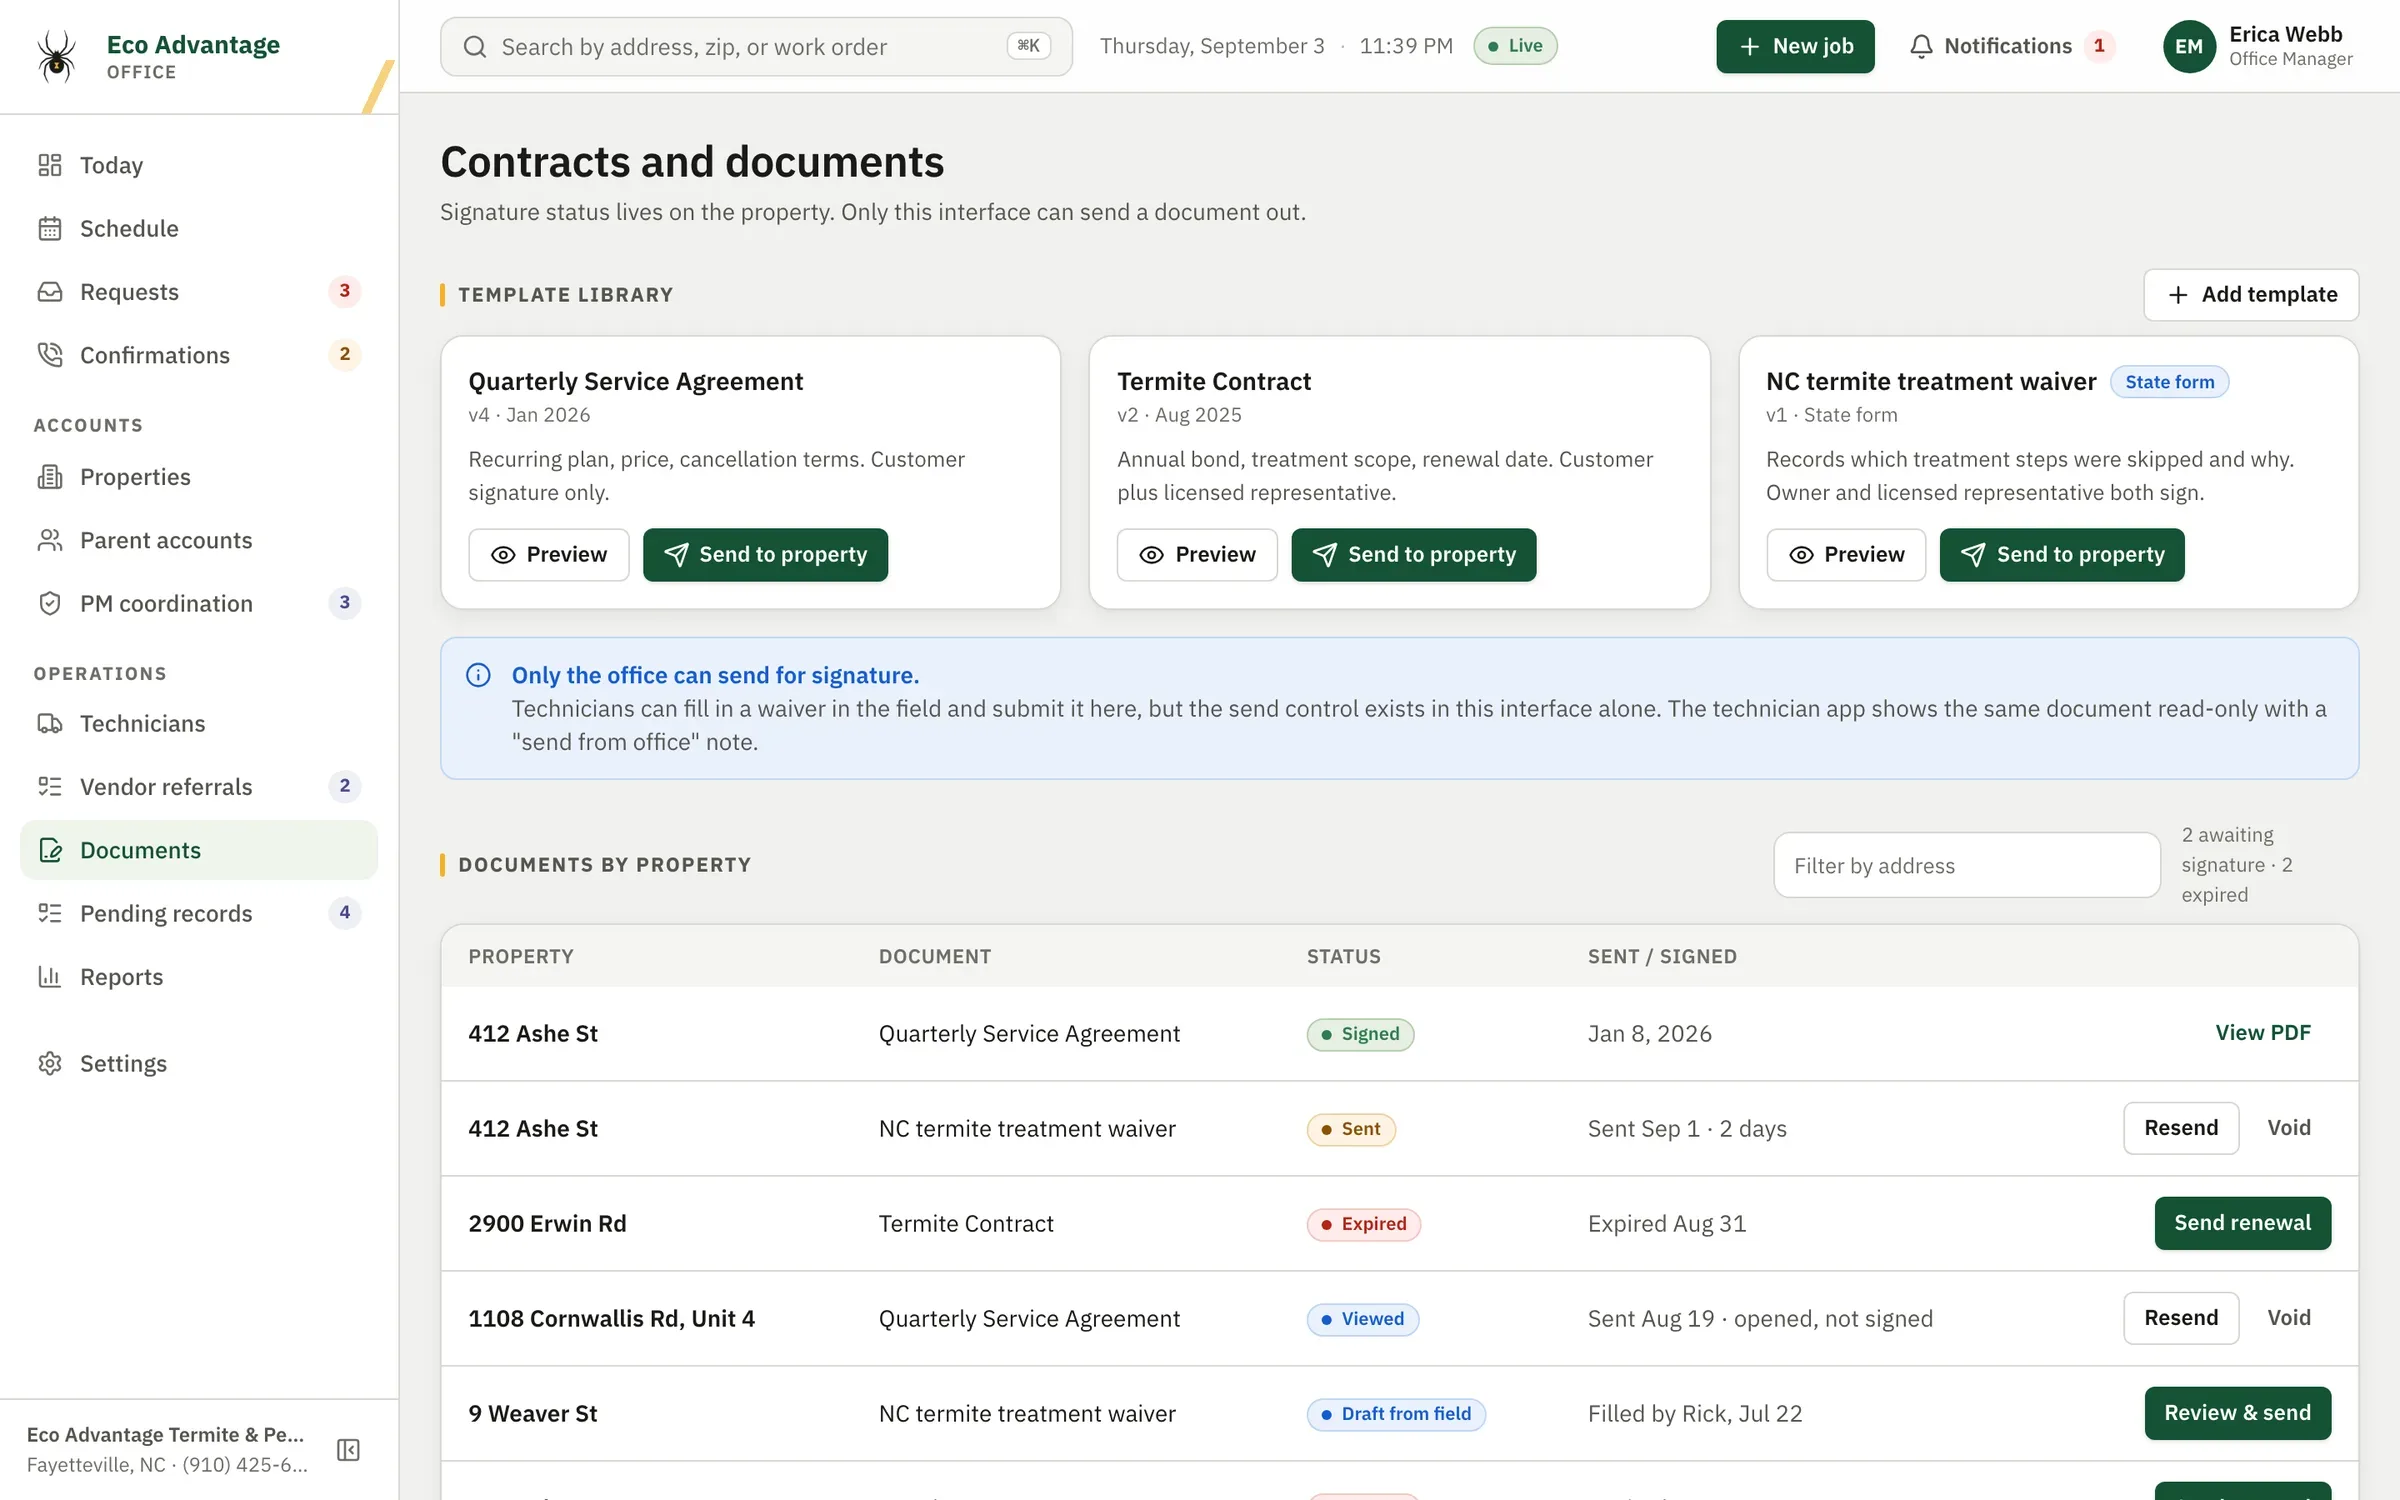Resend the 412 Ashe St waiver
Screen dimensions: 2400x1500
point(2181,1128)
